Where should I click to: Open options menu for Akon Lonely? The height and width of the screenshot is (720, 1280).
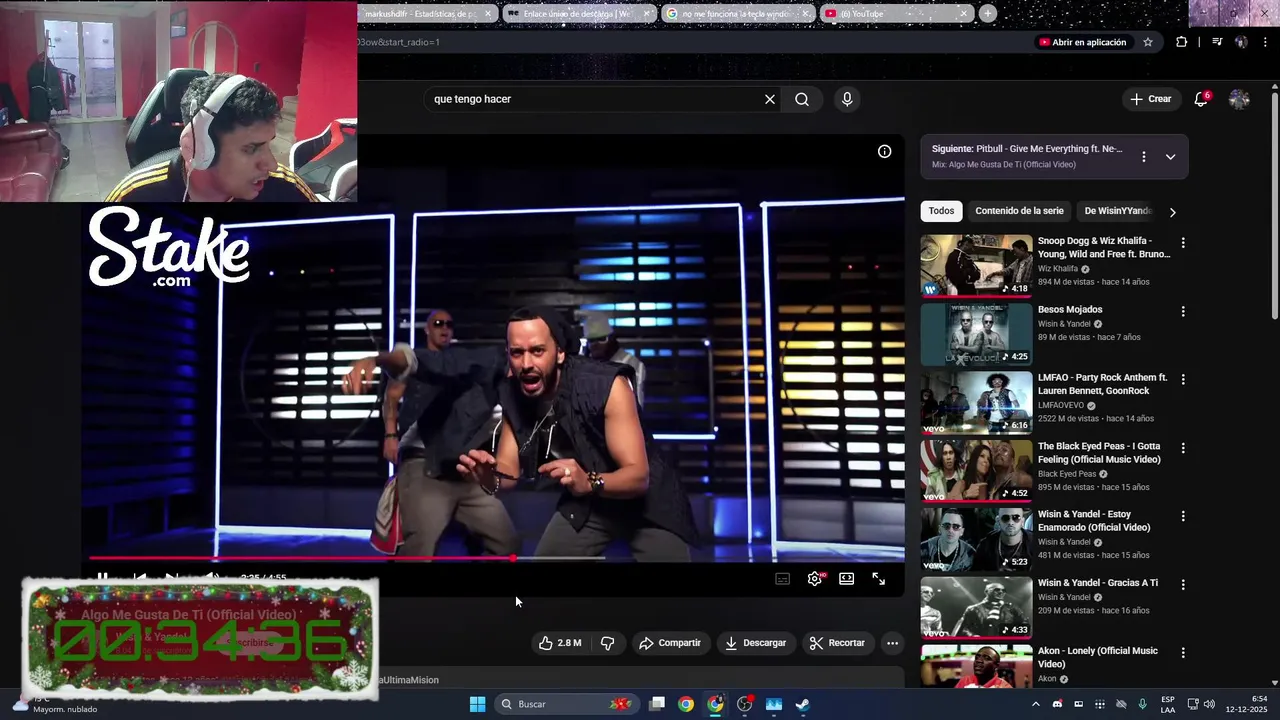(x=1183, y=653)
